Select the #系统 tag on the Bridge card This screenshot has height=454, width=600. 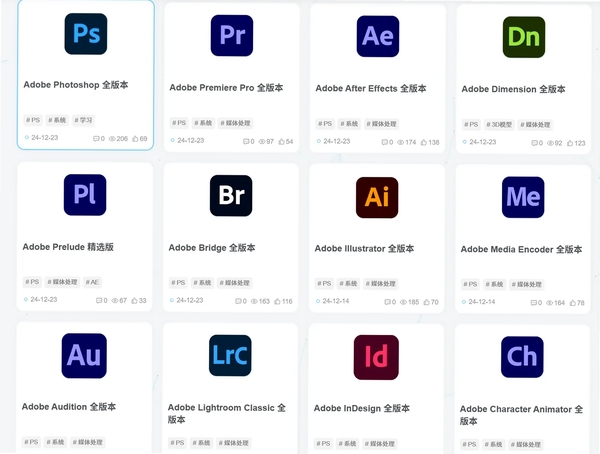click(202, 283)
